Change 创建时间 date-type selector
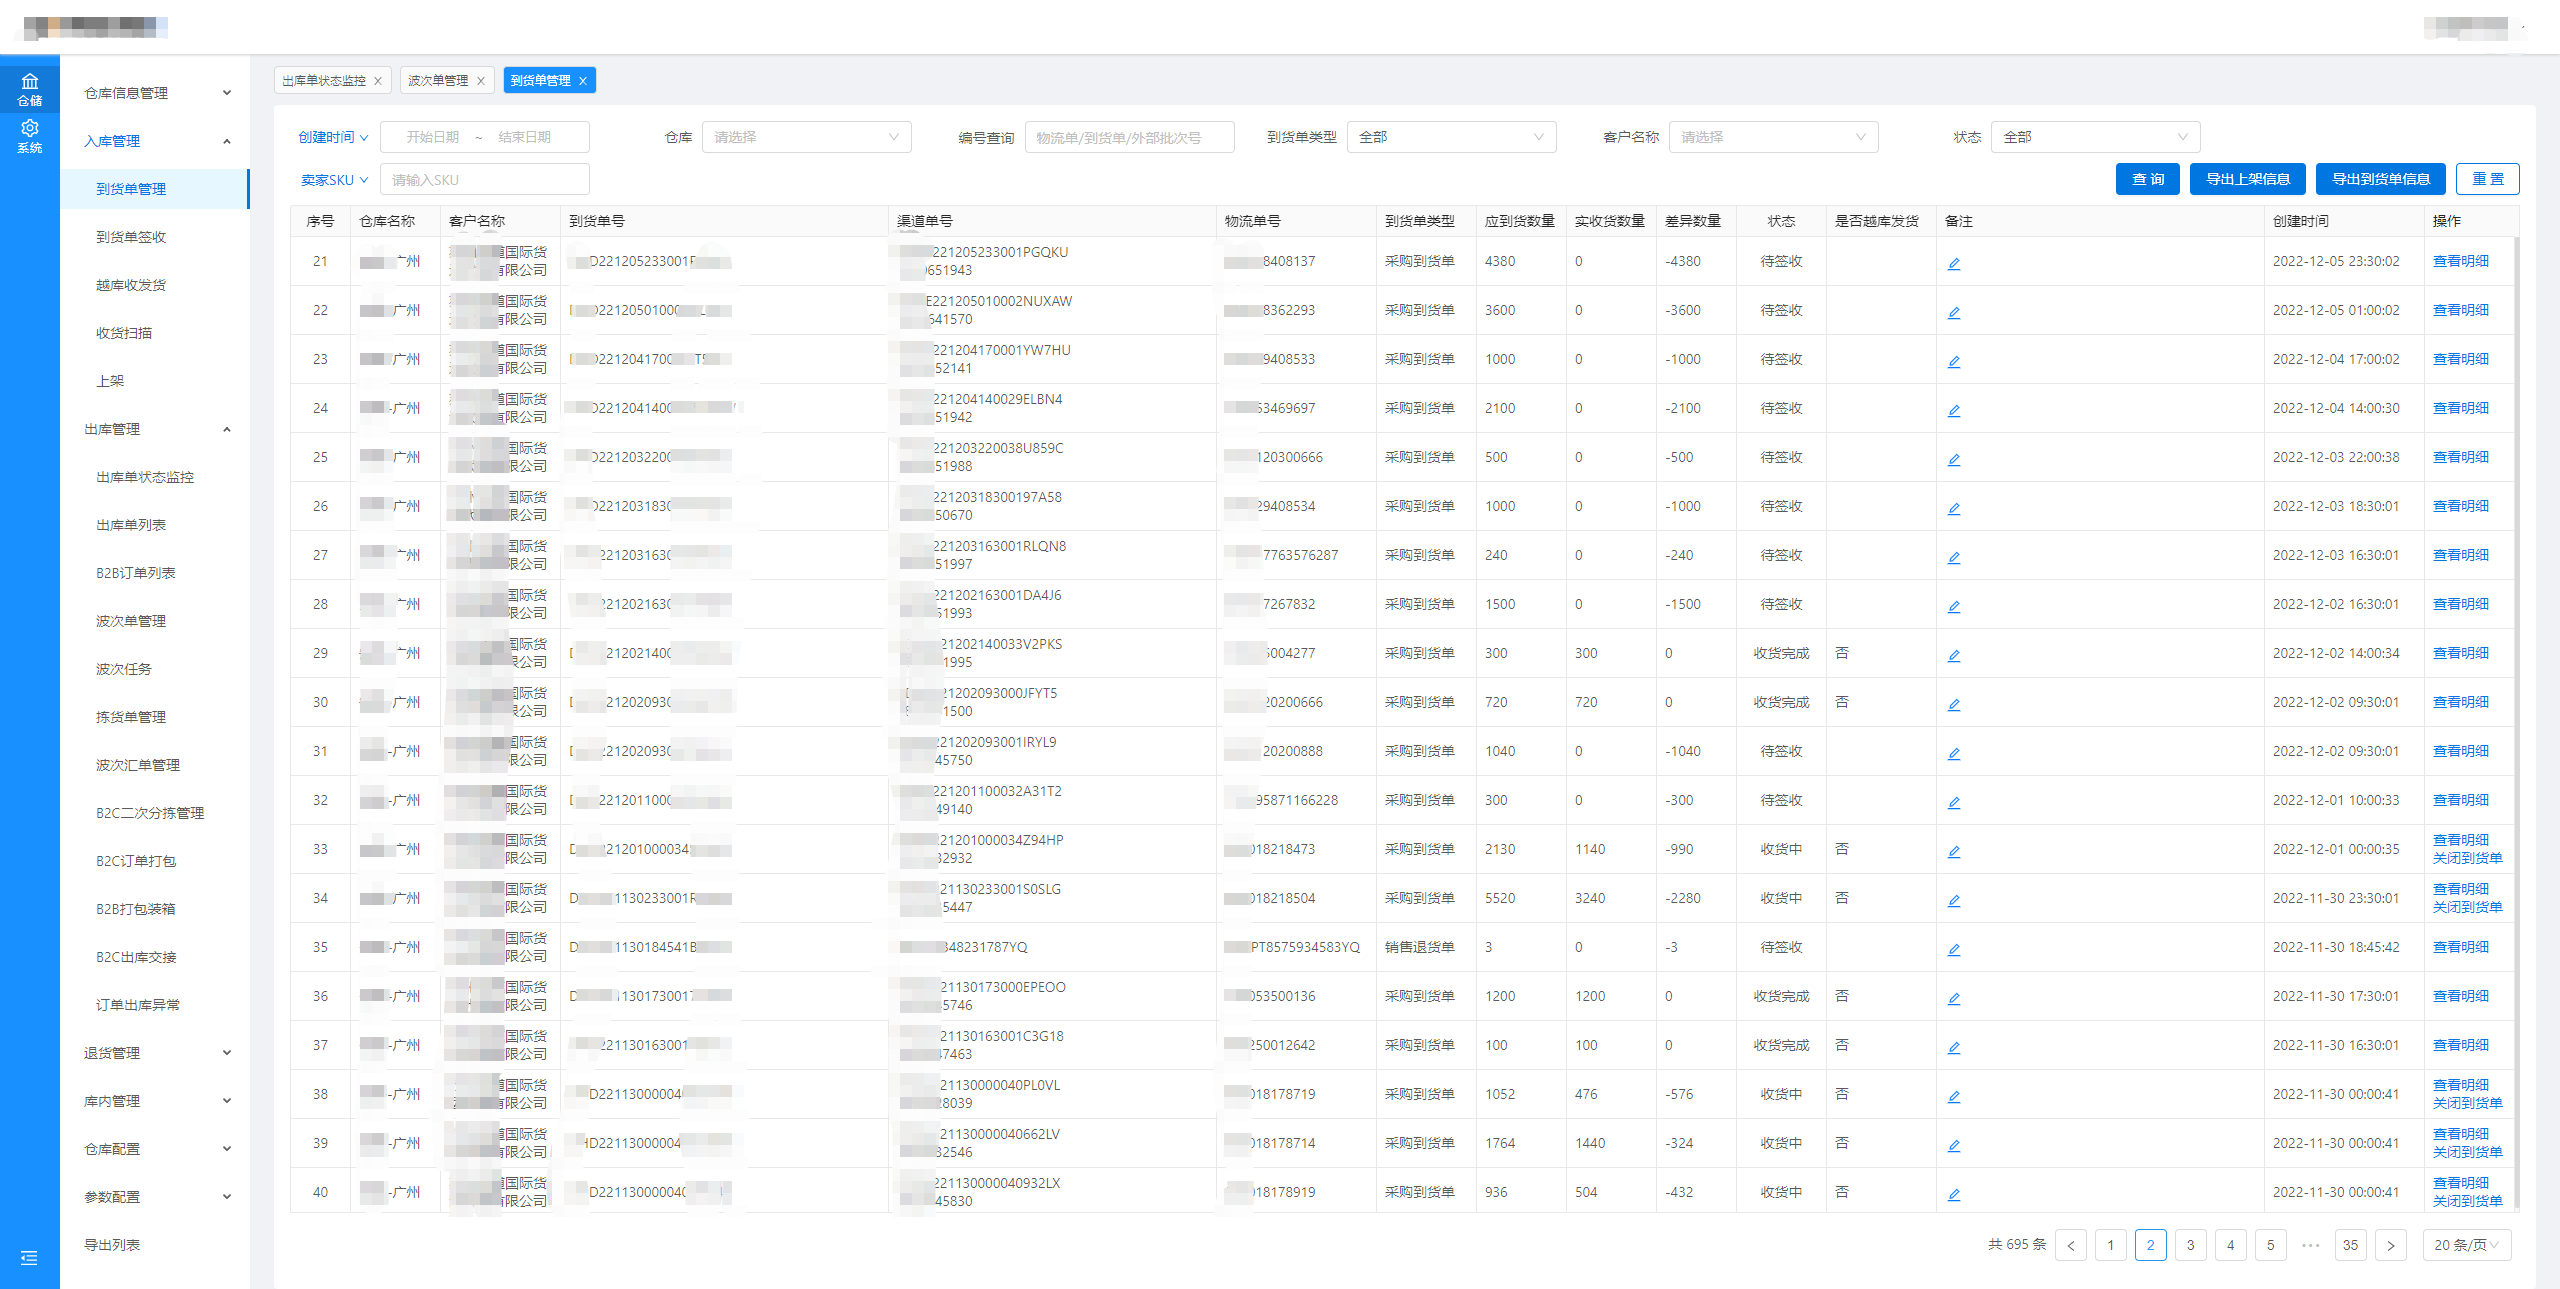 [x=334, y=137]
